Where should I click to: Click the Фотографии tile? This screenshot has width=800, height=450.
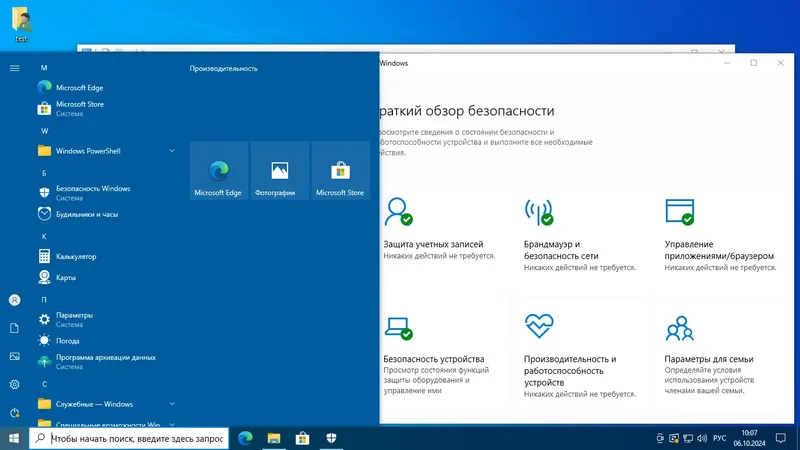click(x=280, y=171)
